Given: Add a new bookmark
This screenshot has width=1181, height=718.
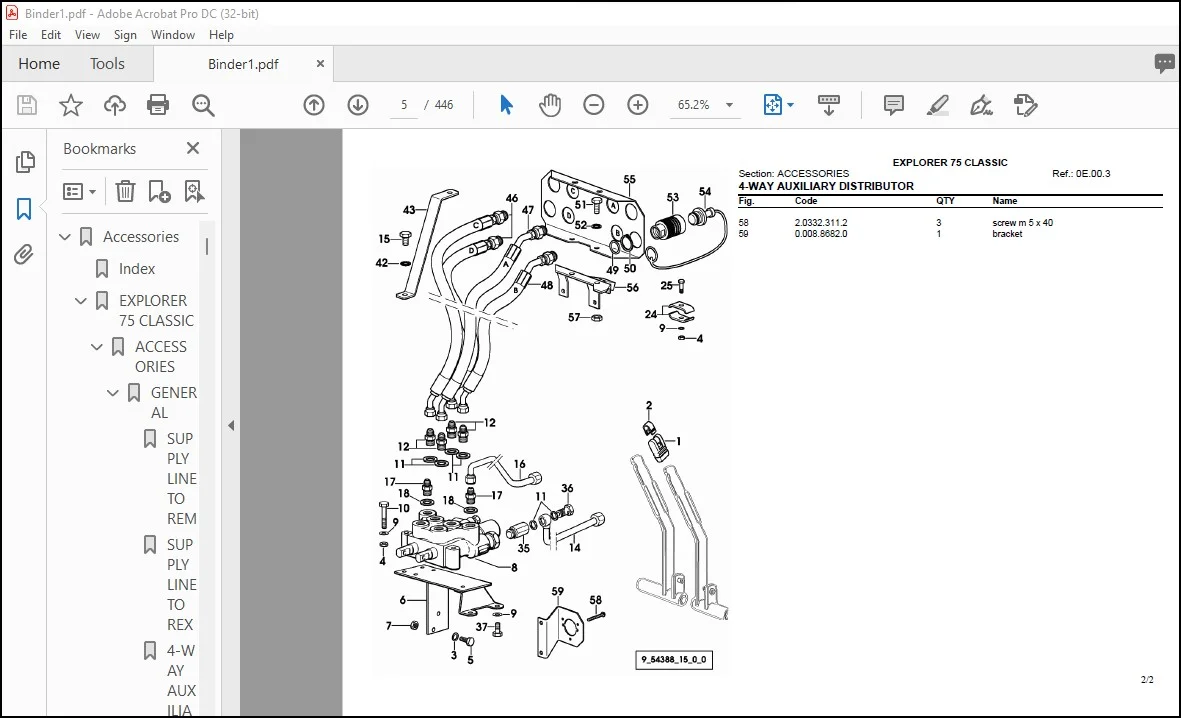Looking at the screenshot, I should click(x=159, y=191).
